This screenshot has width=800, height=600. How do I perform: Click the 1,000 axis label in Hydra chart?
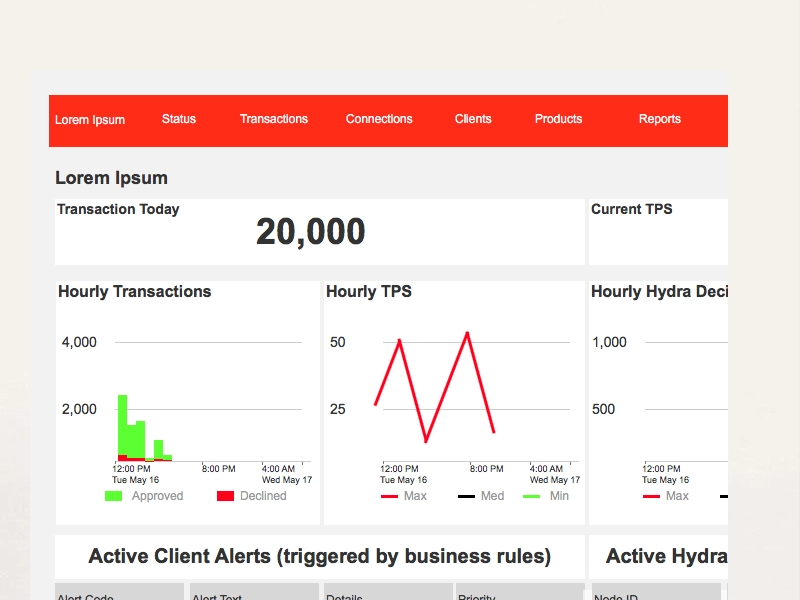609,342
